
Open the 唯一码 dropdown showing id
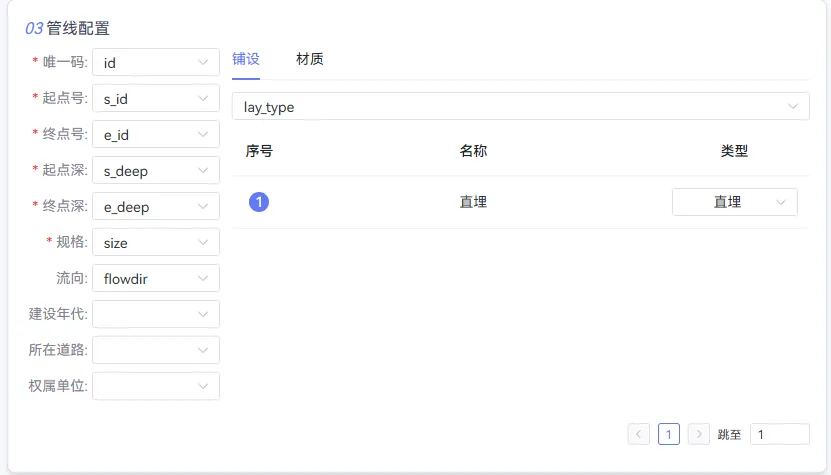(156, 63)
